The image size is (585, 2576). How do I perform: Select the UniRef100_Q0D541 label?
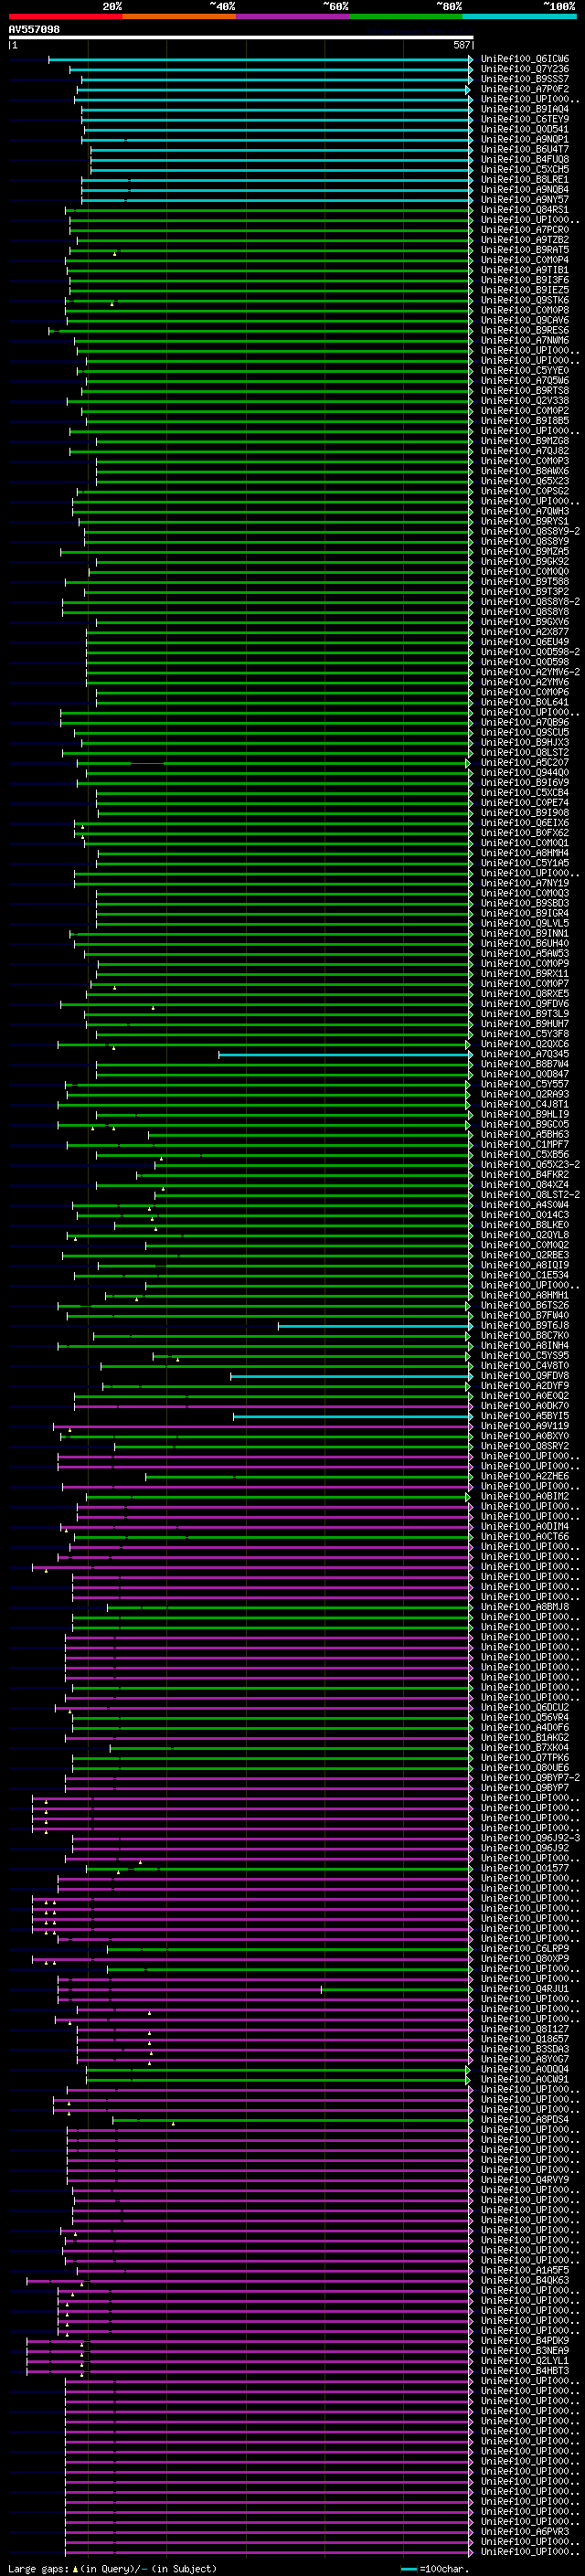[525, 129]
